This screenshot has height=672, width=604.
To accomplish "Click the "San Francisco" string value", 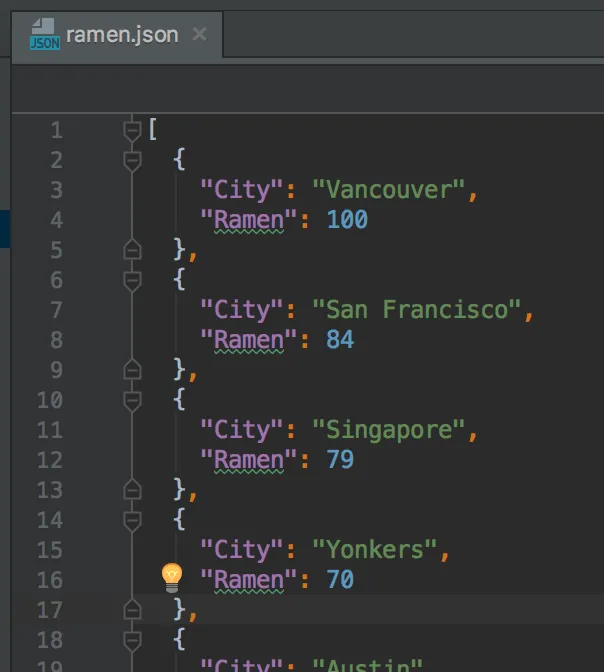I will (417, 309).
